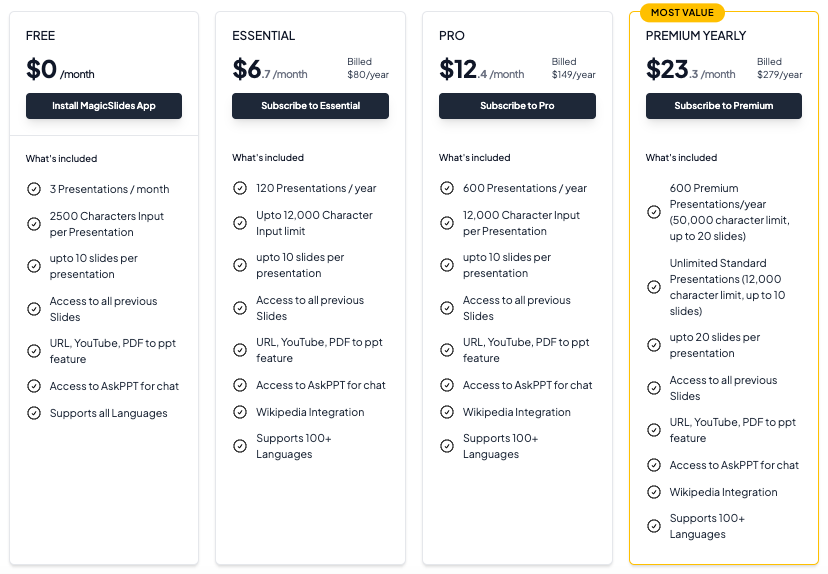Click the Install MagicSlides App button
Image resolution: width=828 pixels, height=574 pixels.
click(104, 106)
